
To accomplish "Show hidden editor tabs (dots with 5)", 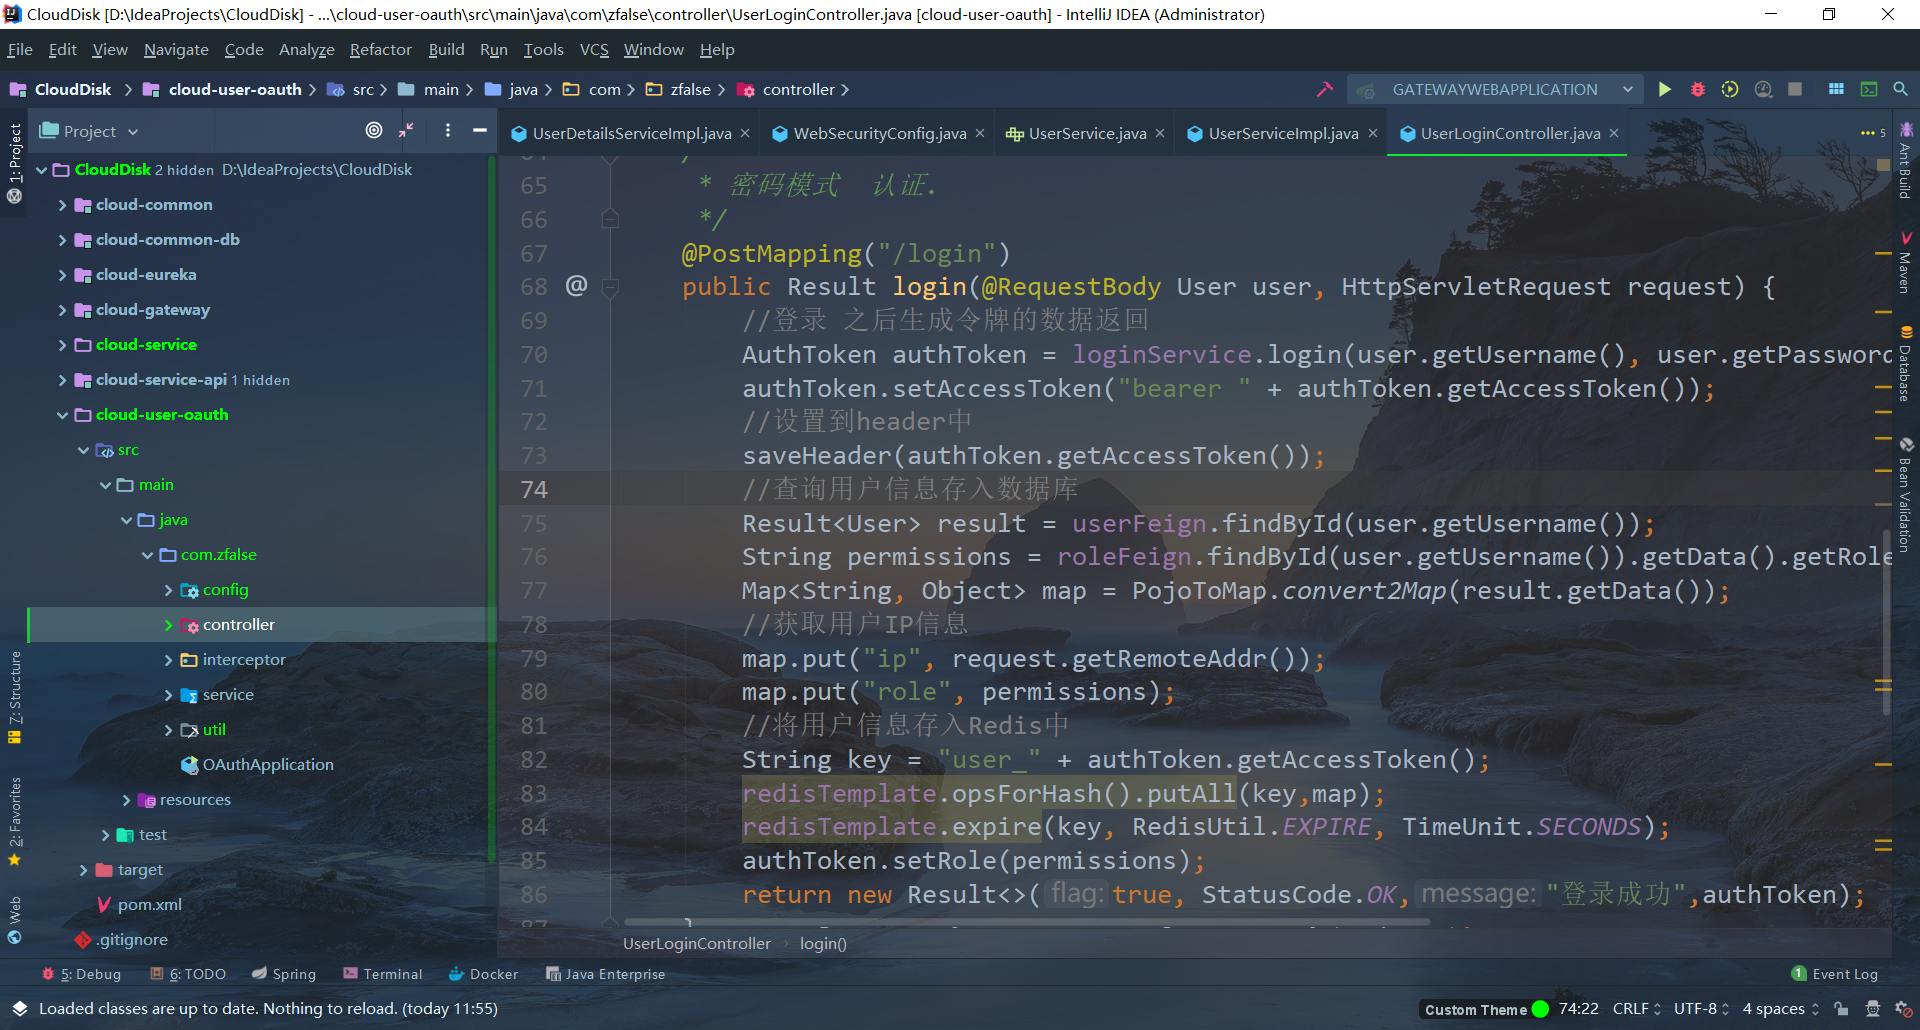I will click(1873, 133).
